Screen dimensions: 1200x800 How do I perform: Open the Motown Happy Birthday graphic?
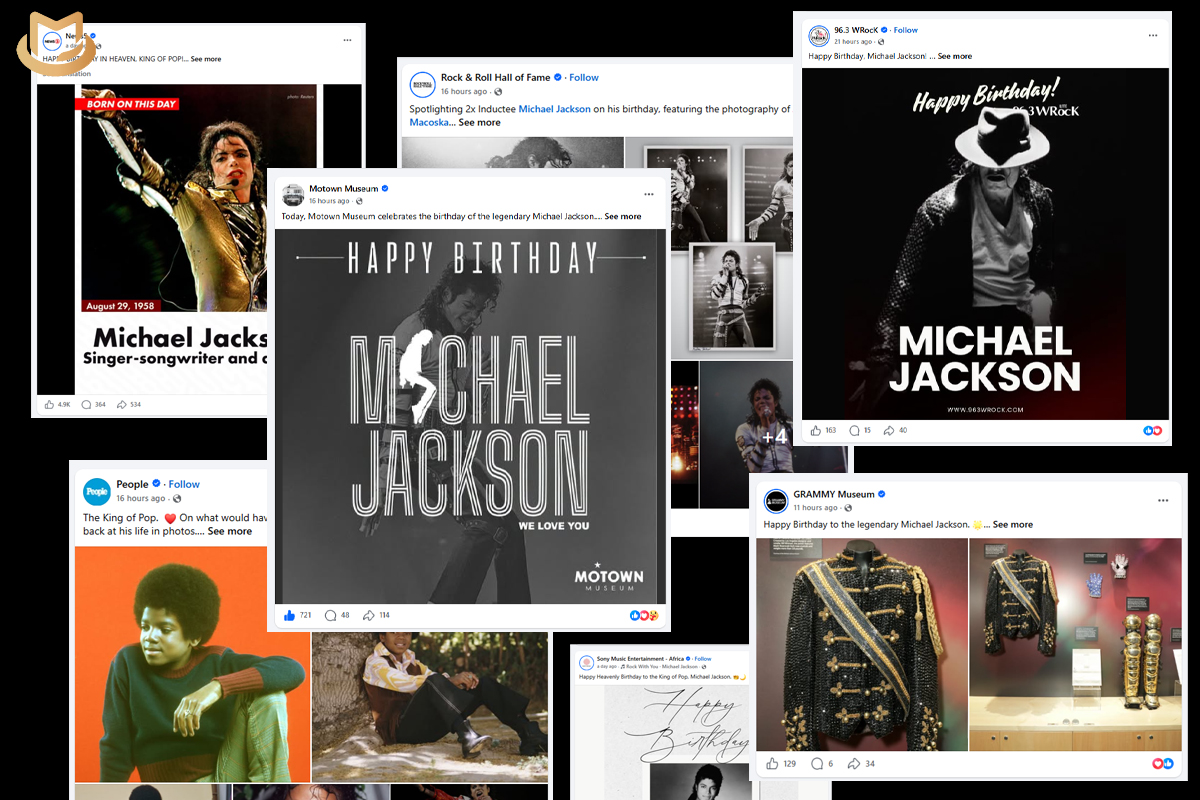pos(470,416)
